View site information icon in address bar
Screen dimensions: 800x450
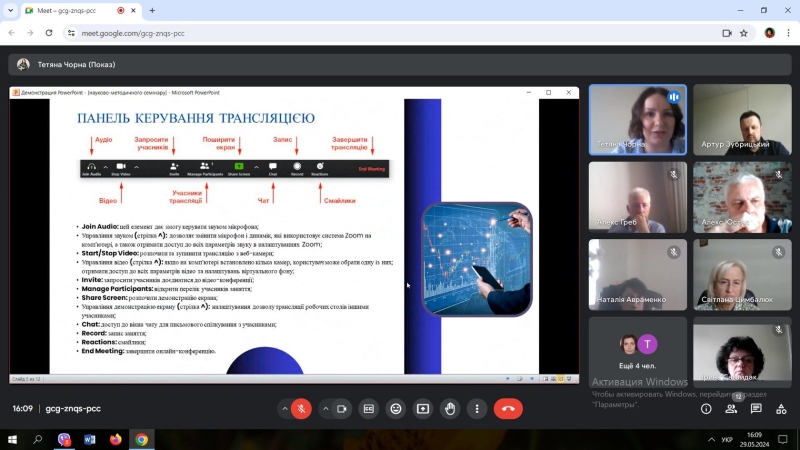click(71, 33)
